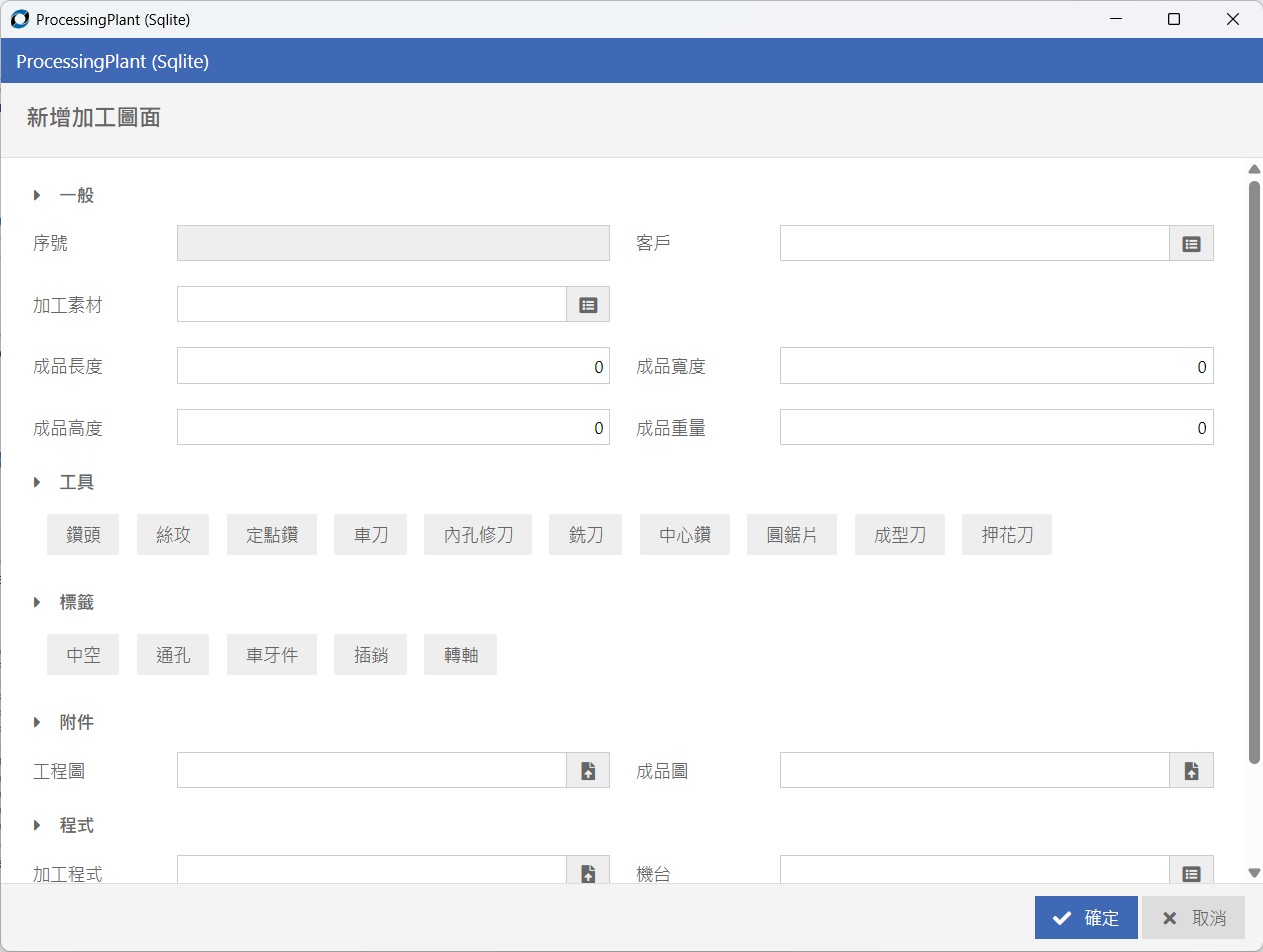Screen dimensions: 1263x952
Task: Click the 加工素材 input field
Action: tap(372, 305)
